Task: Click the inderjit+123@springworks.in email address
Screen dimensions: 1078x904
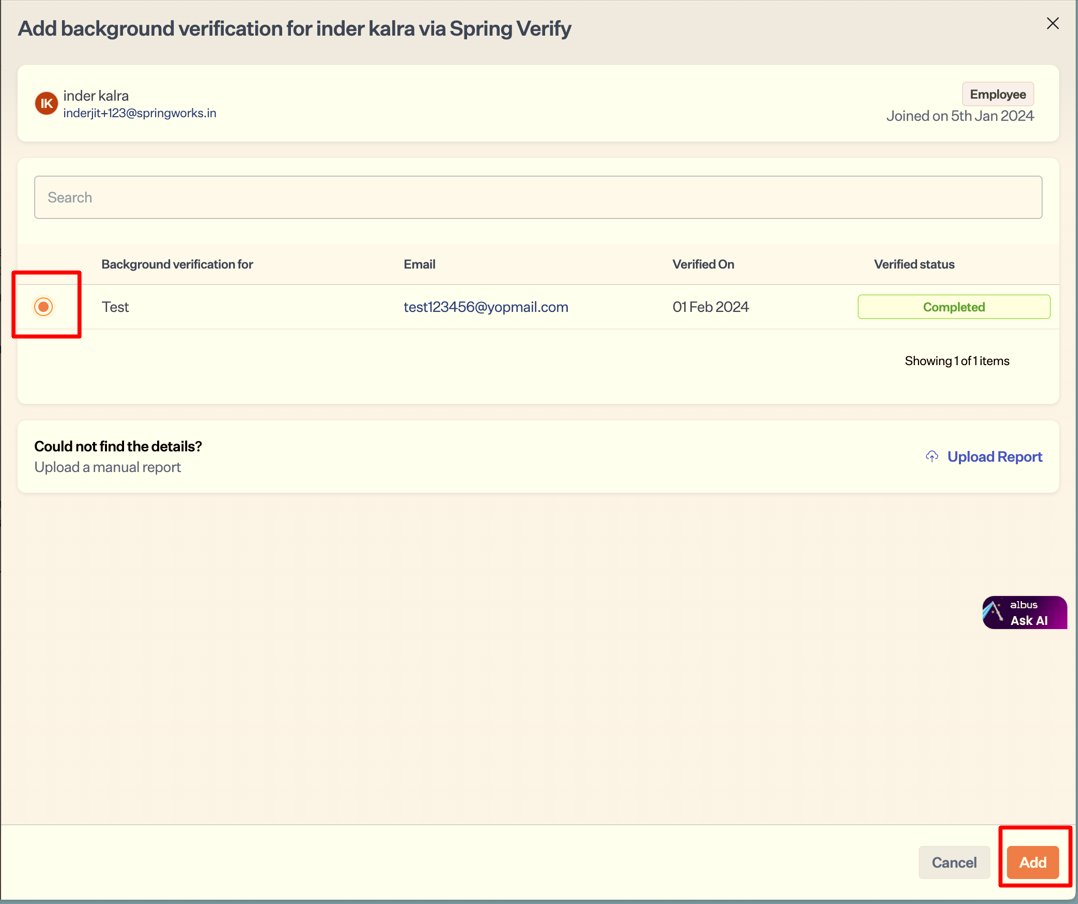Action: click(x=140, y=114)
